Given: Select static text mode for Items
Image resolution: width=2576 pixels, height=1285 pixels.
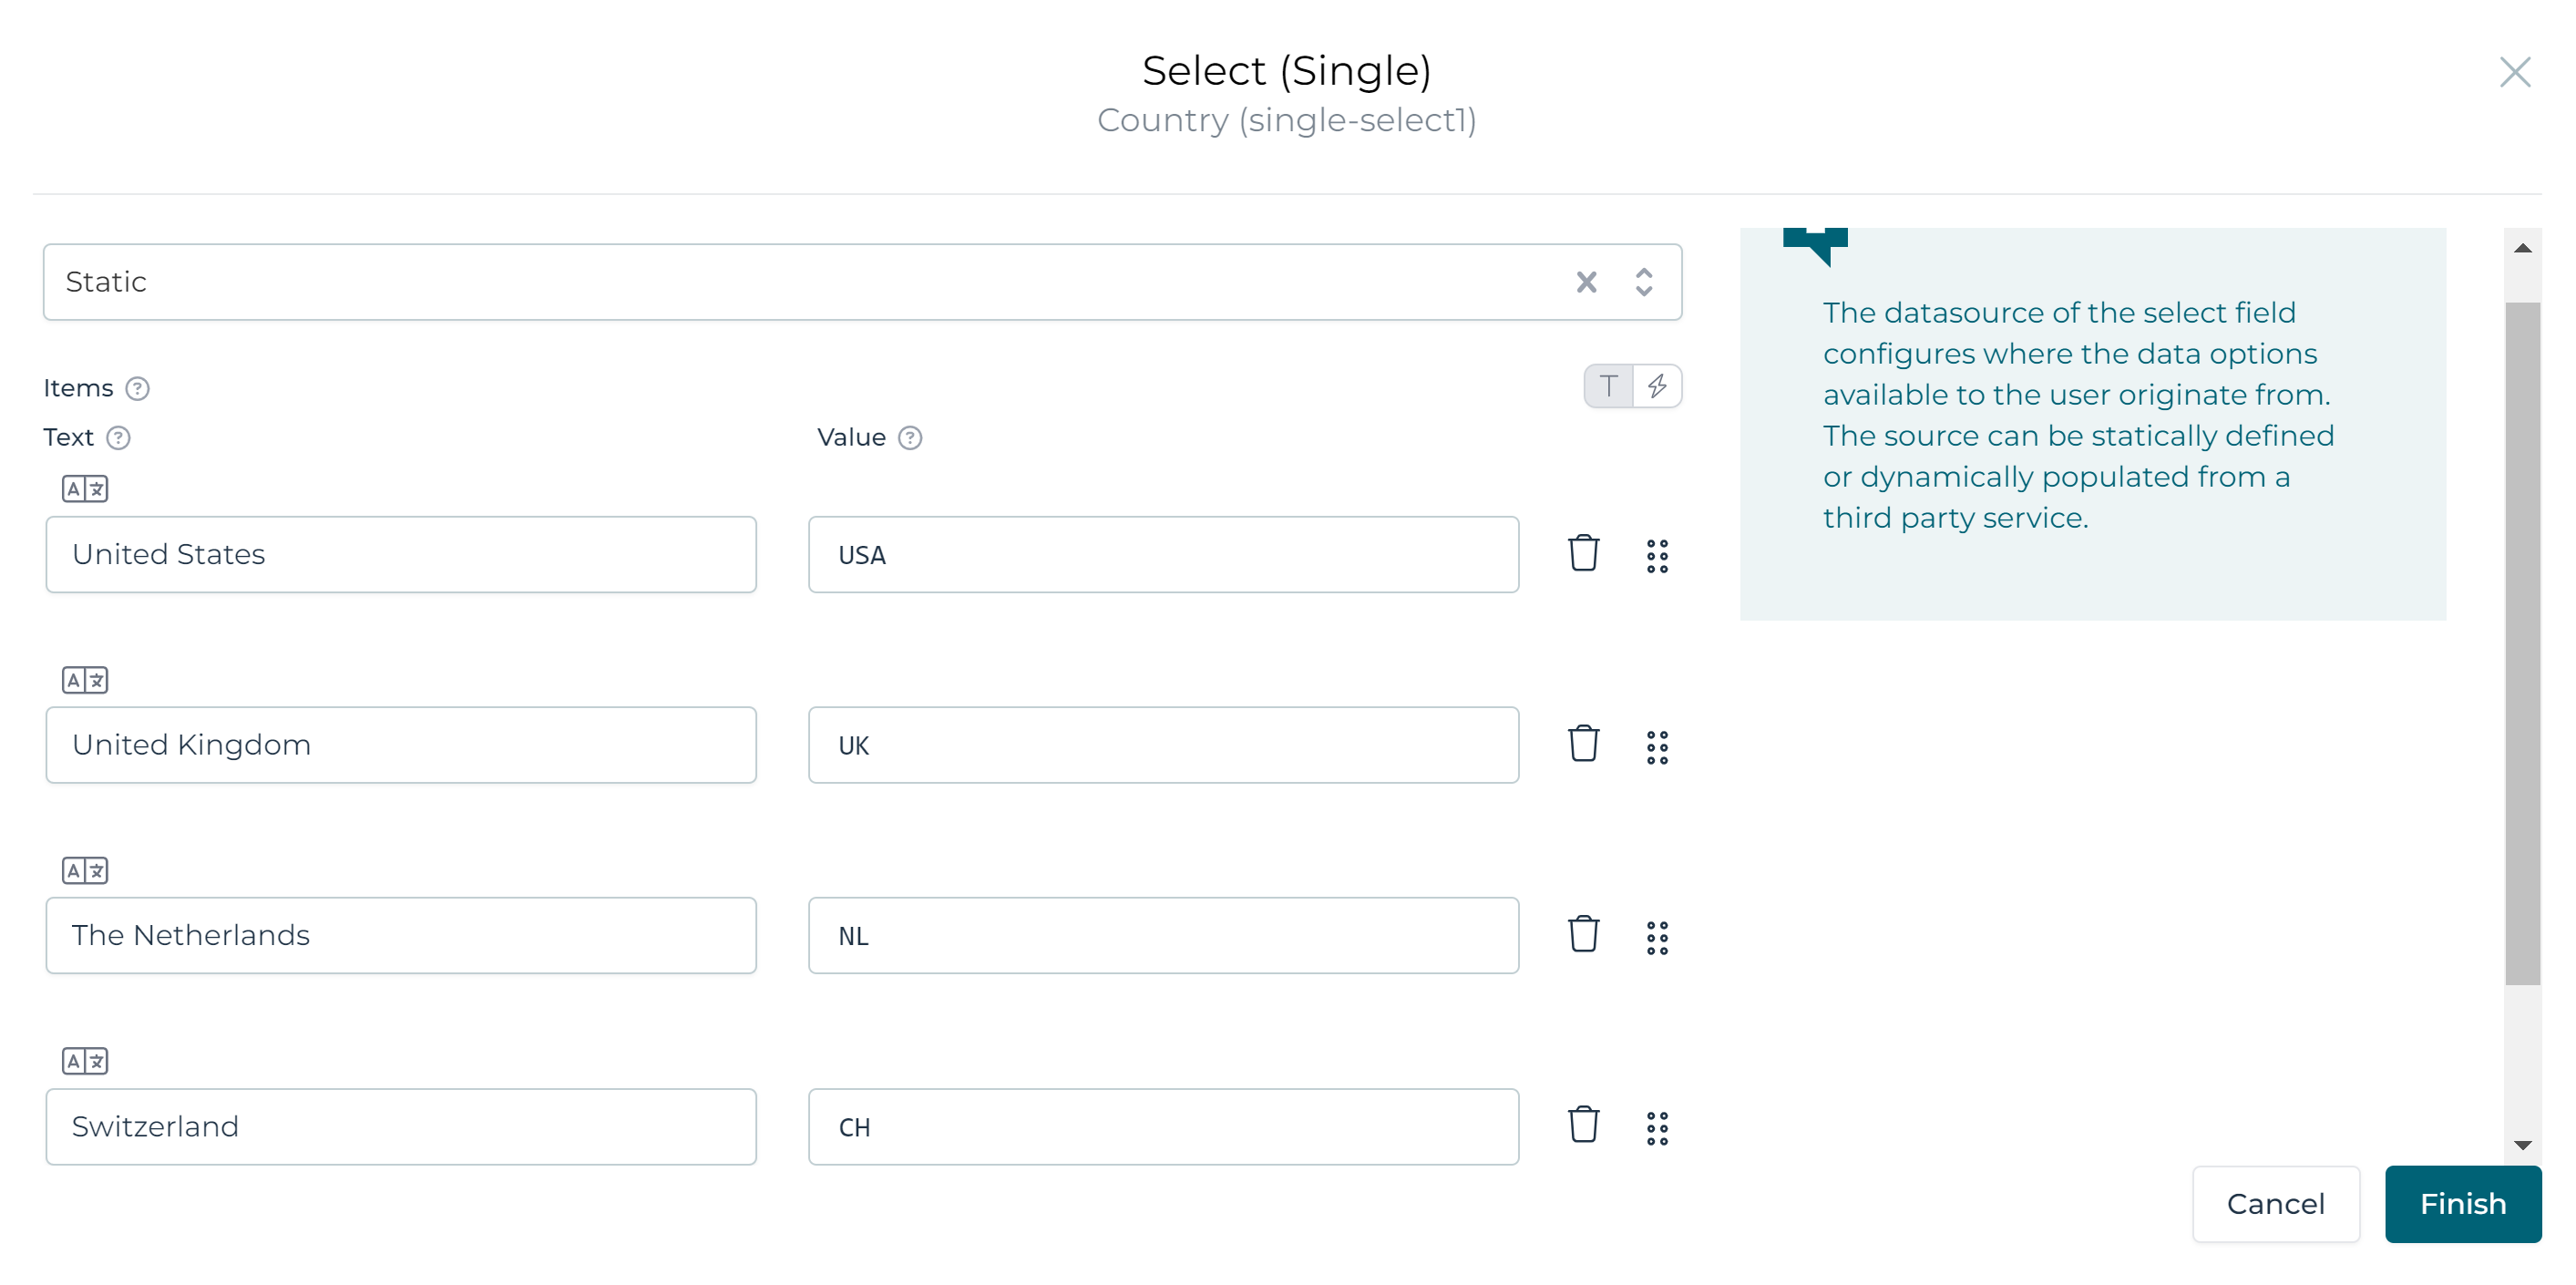Looking at the screenshot, I should coord(1607,385).
